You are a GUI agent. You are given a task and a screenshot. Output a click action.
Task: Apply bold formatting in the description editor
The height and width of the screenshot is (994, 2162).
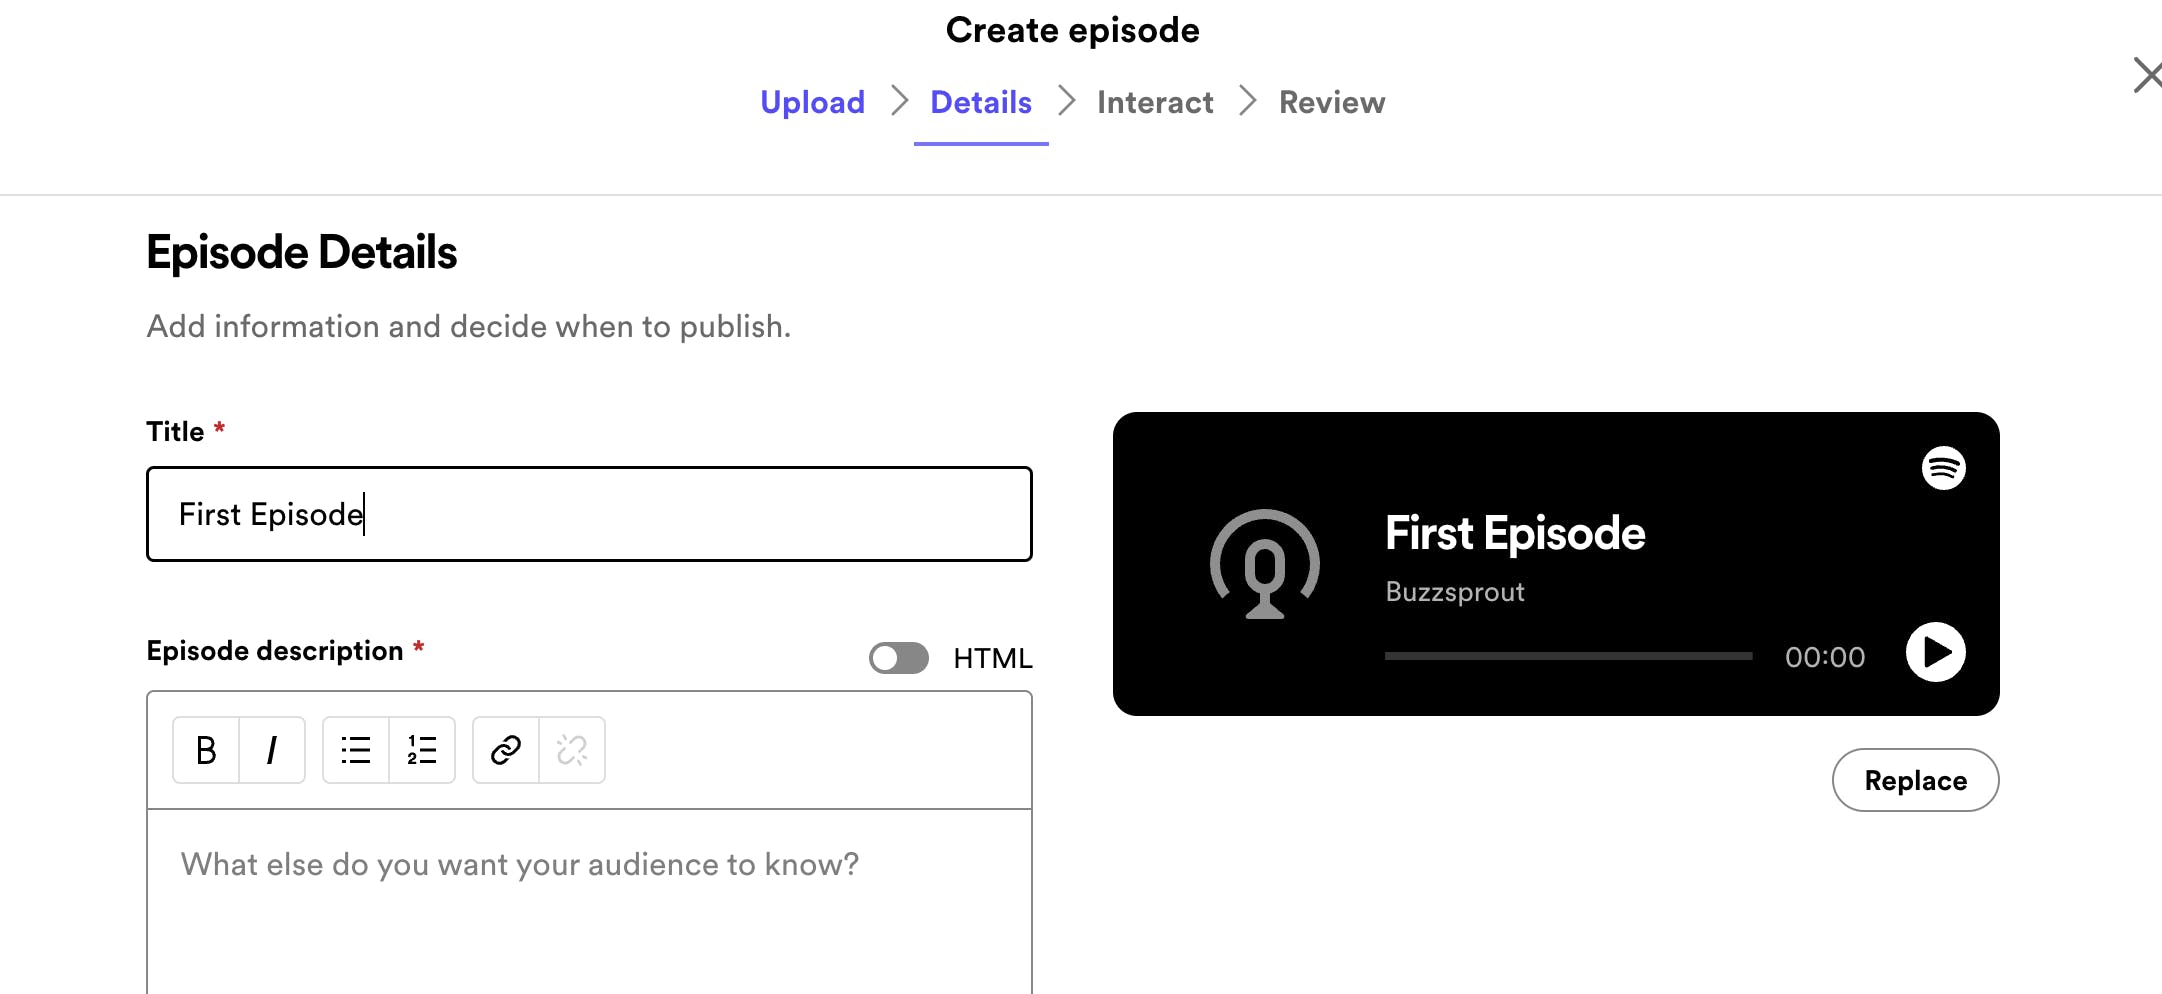[x=205, y=749]
